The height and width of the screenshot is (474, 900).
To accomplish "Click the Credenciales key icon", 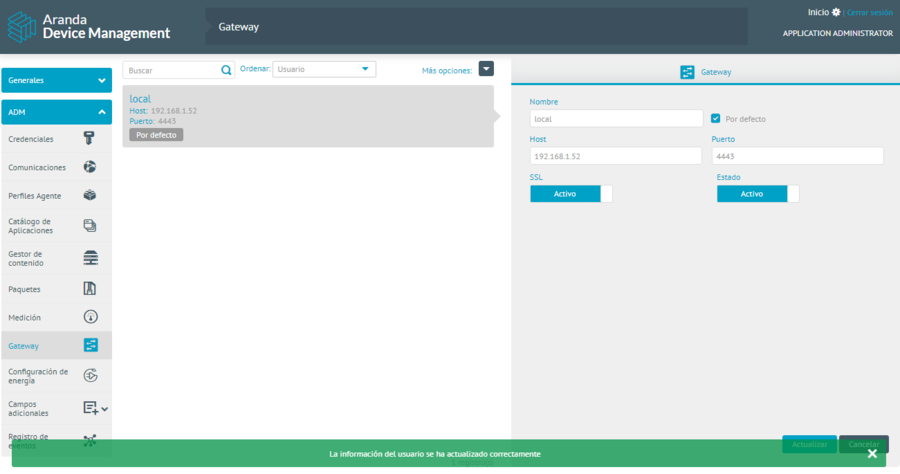I will point(90,139).
